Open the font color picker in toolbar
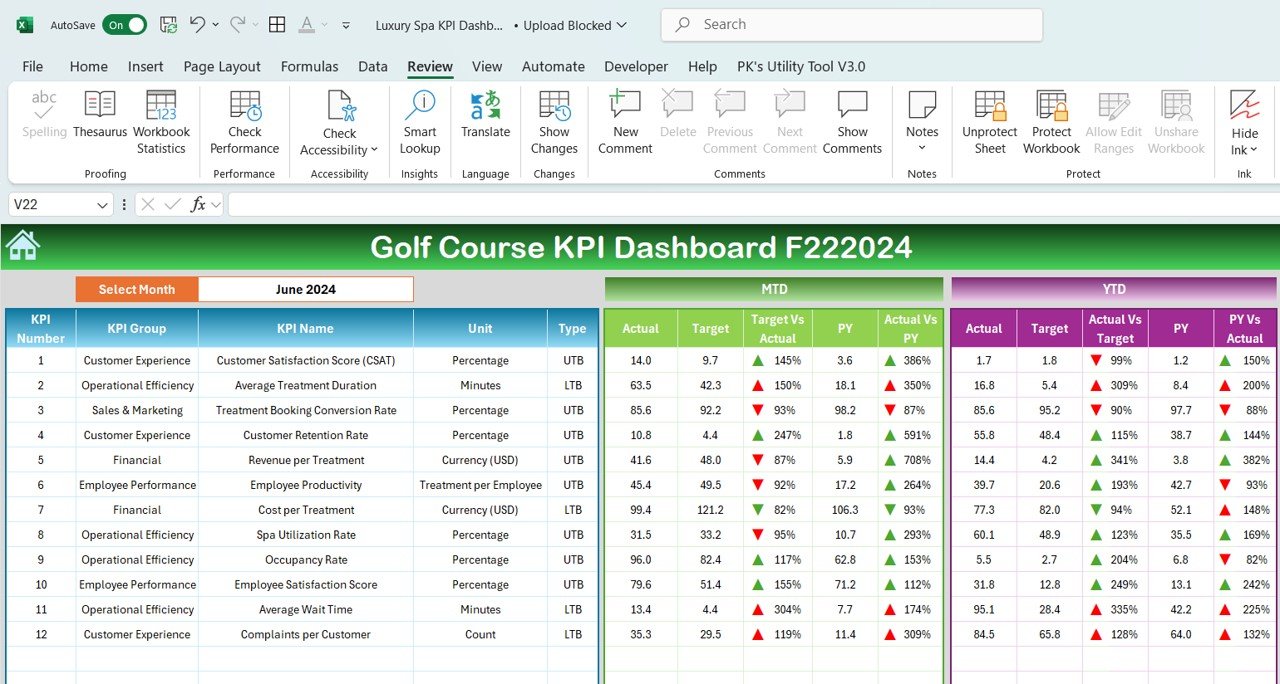The width and height of the screenshot is (1280, 684). point(308,25)
